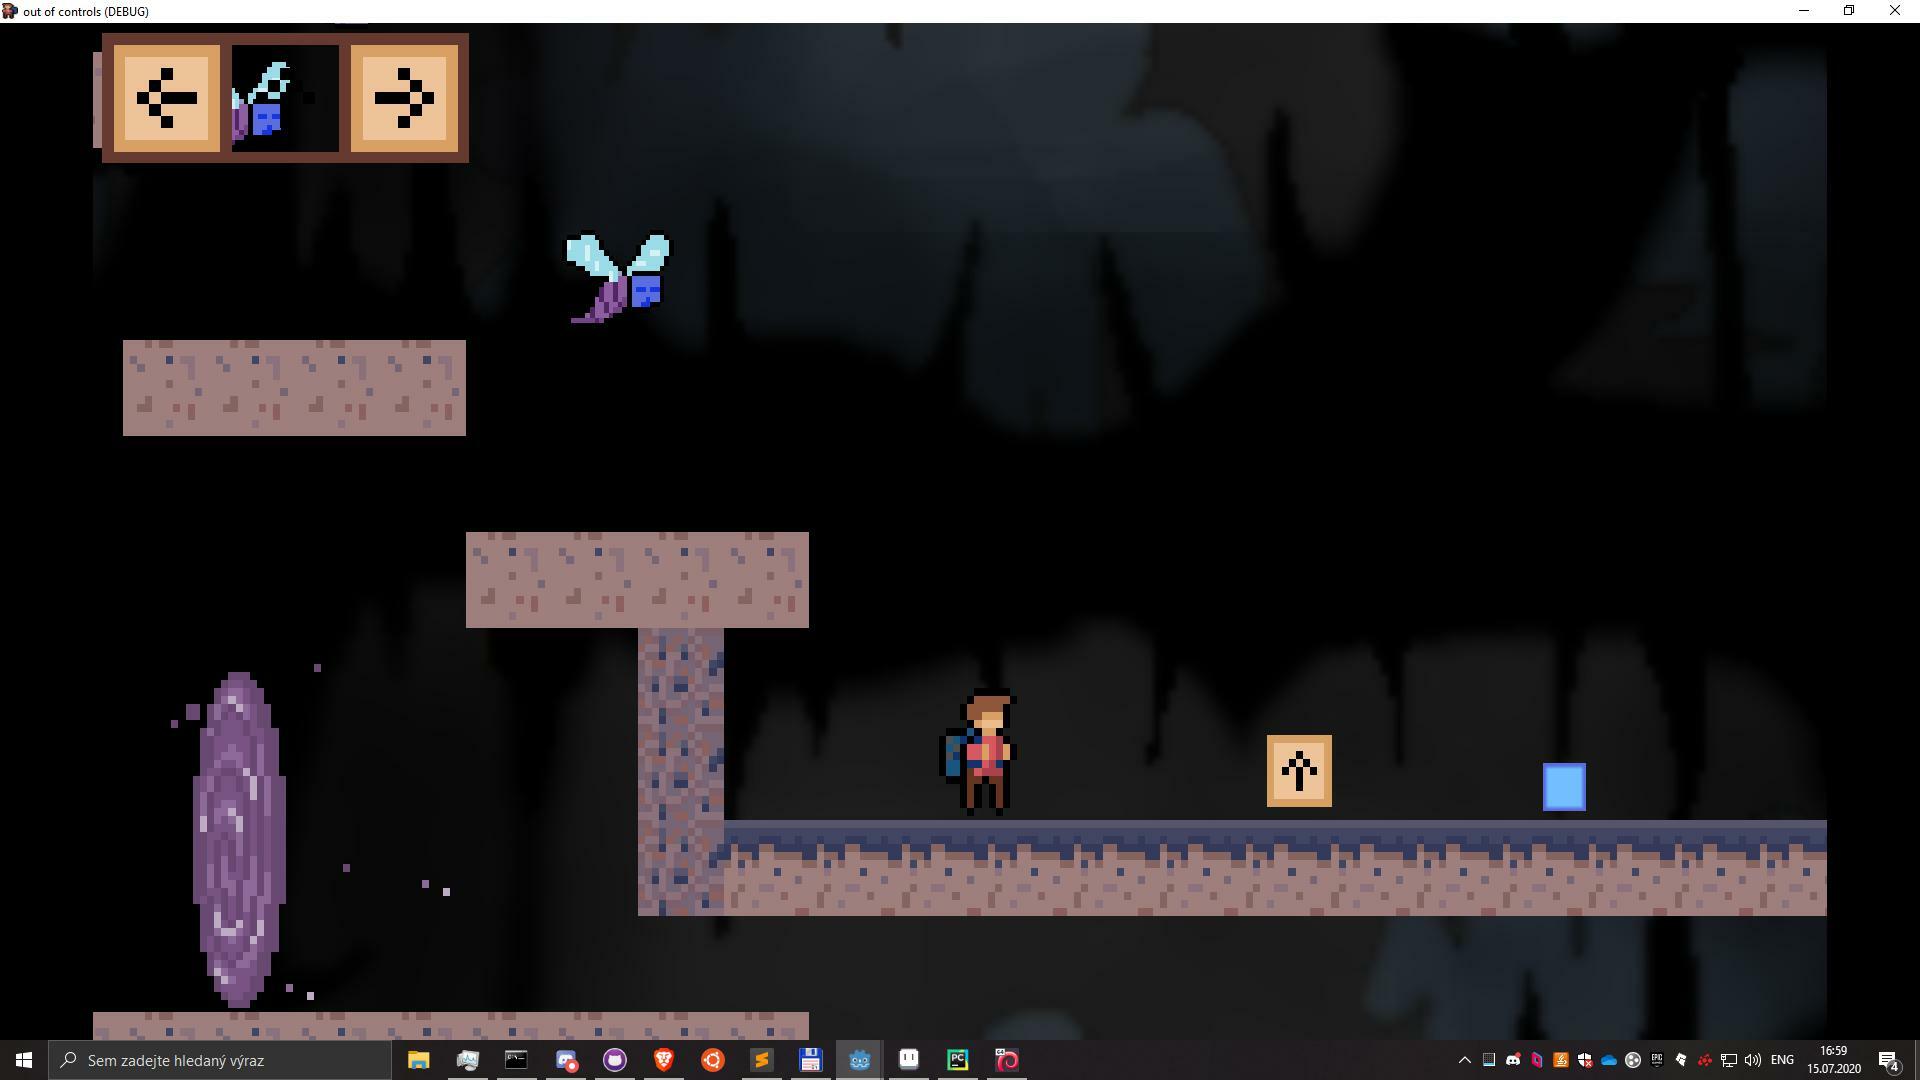Open the volume control tray icon
1920x1080 pixels.
click(1752, 1060)
